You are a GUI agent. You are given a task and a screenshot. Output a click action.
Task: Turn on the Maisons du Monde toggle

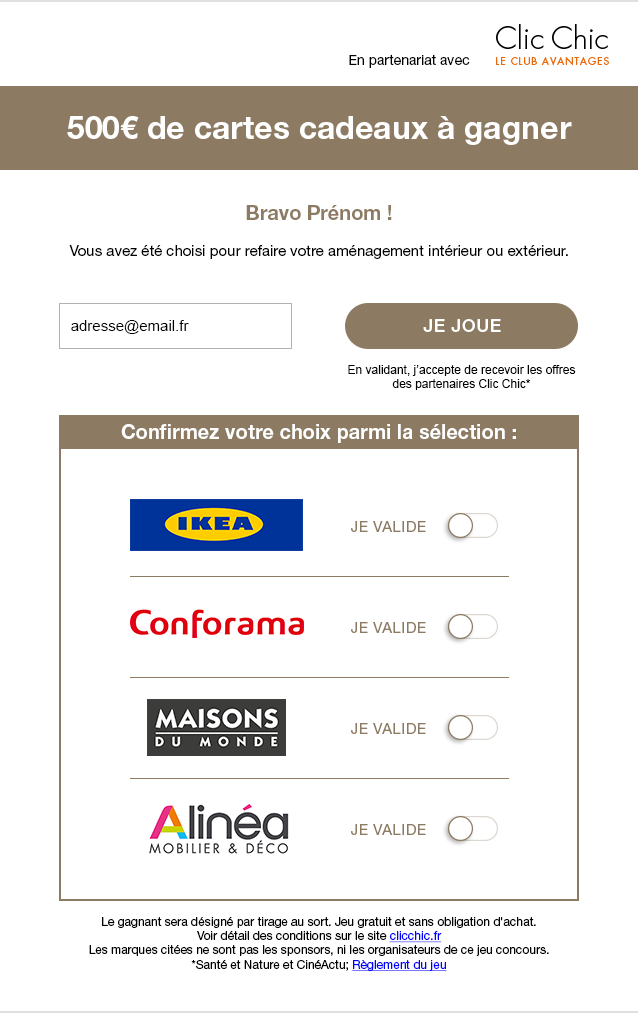point(472,728)
